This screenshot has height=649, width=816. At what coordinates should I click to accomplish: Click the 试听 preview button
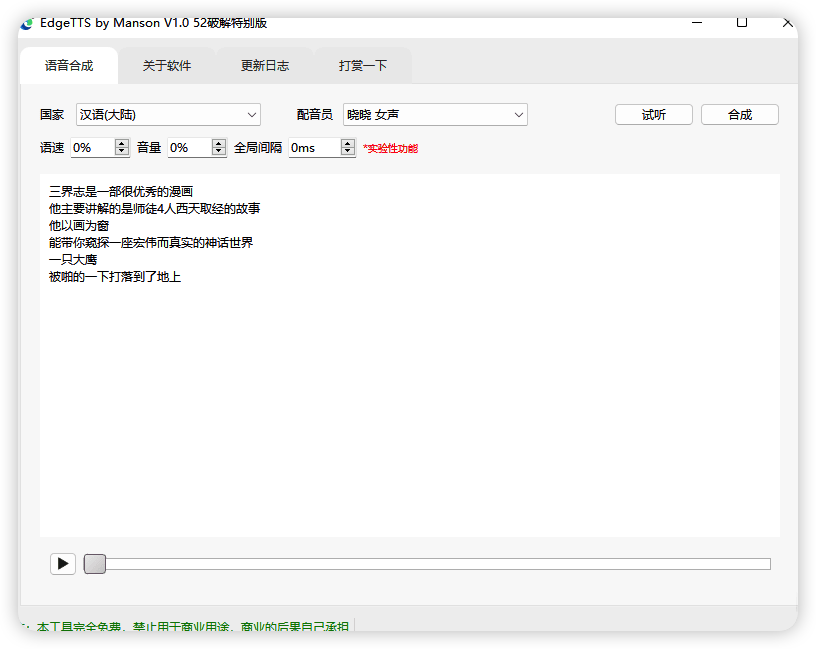pos(654,114)
